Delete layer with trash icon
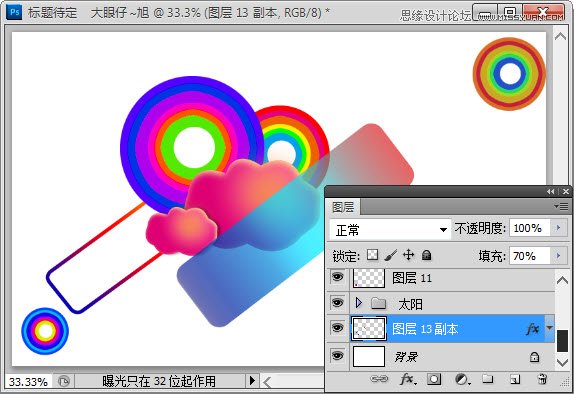Image resolution: width=574 pixels, height=394 pixels. [543, 379]
